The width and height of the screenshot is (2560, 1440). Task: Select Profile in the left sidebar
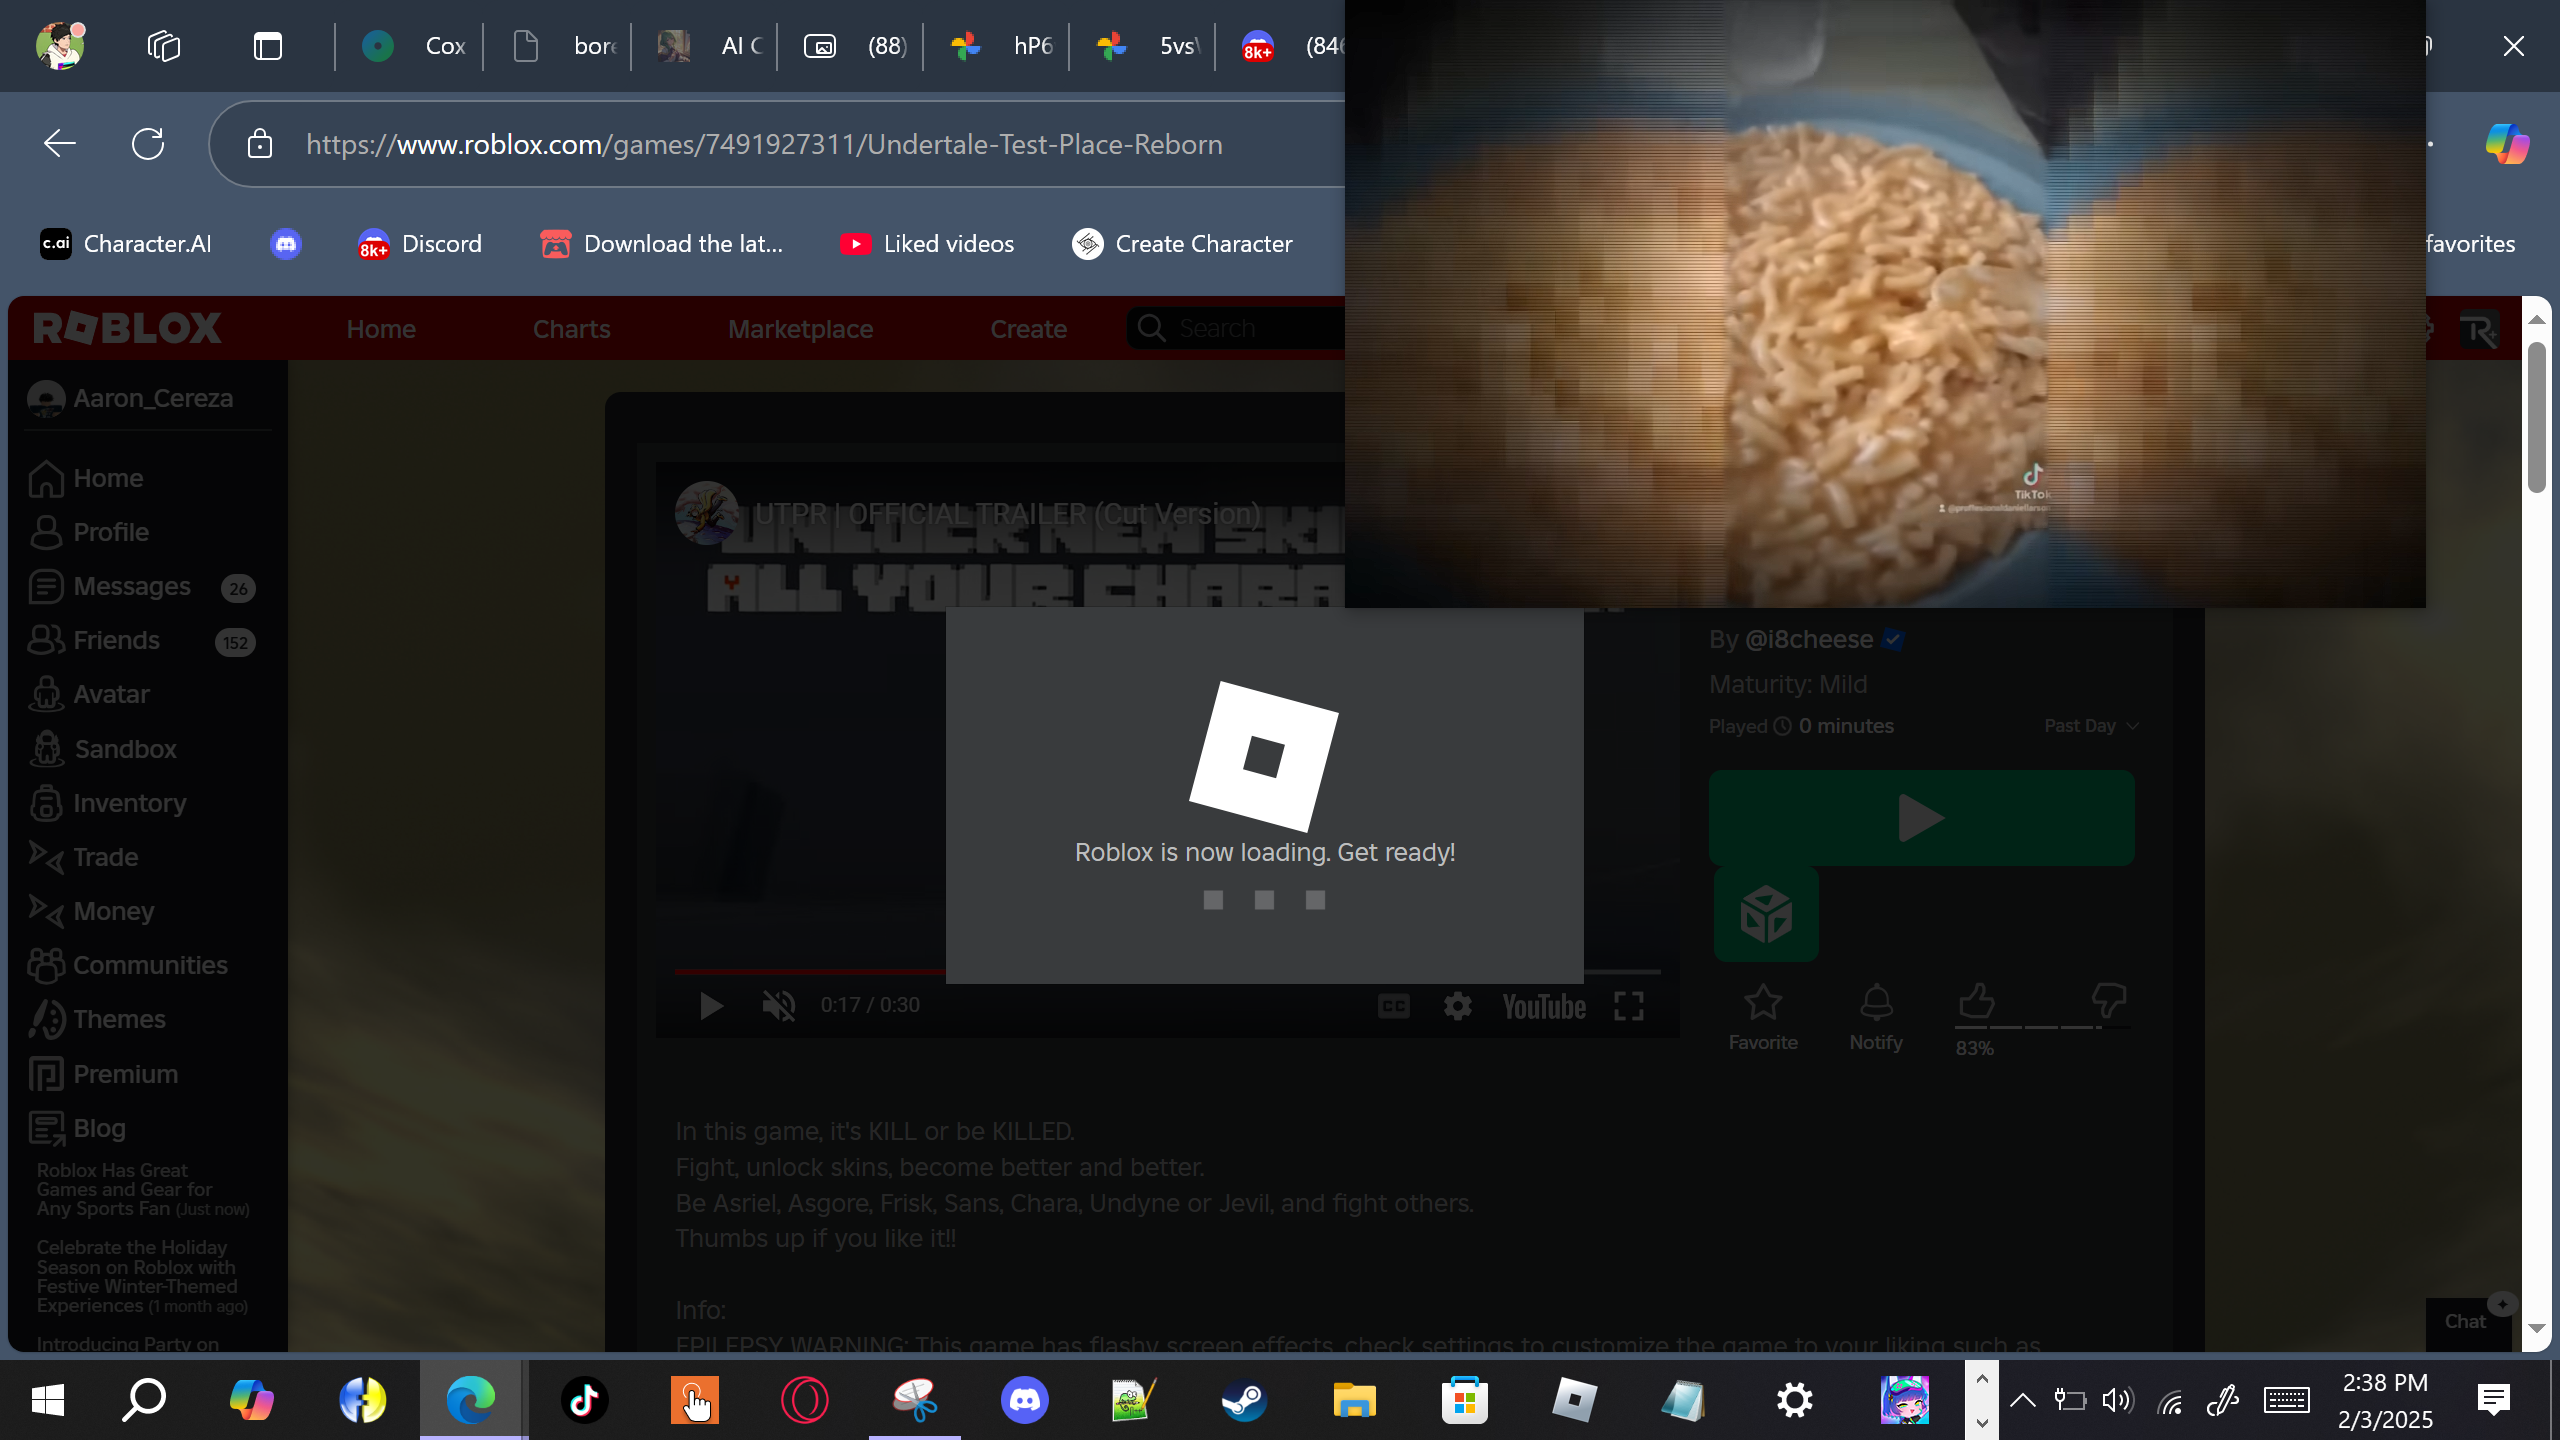pos(89,532)
